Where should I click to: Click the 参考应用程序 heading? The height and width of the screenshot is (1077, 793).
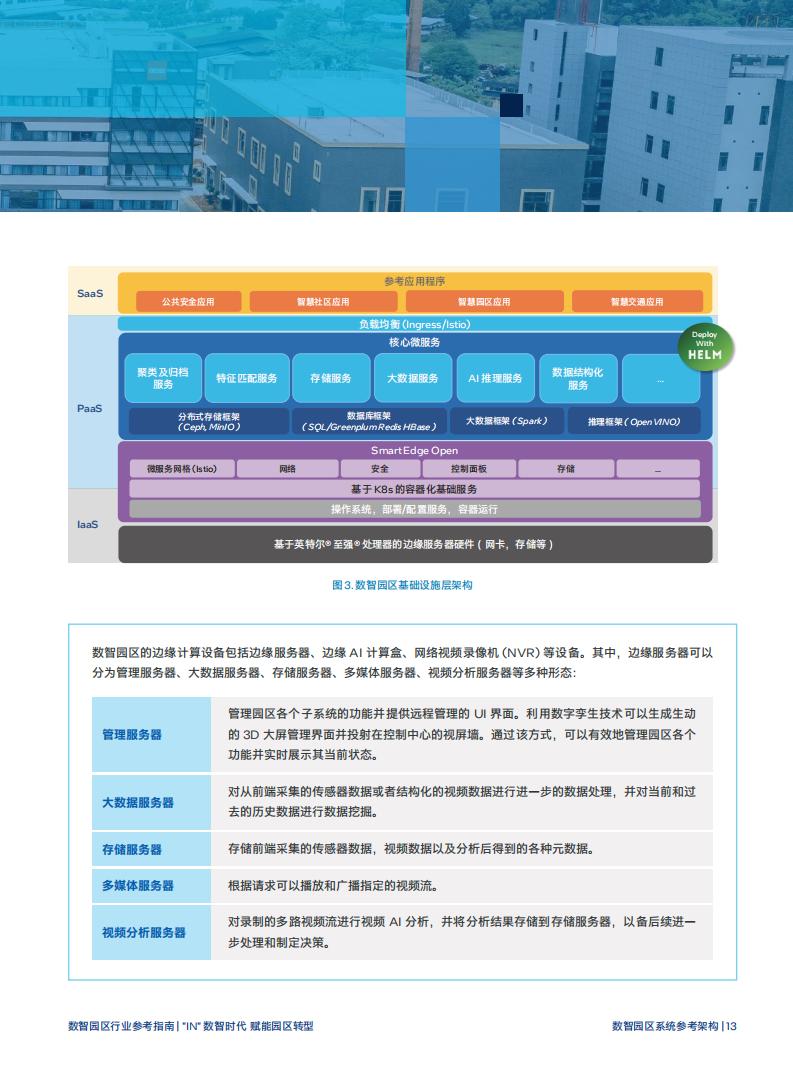(415, 281)
